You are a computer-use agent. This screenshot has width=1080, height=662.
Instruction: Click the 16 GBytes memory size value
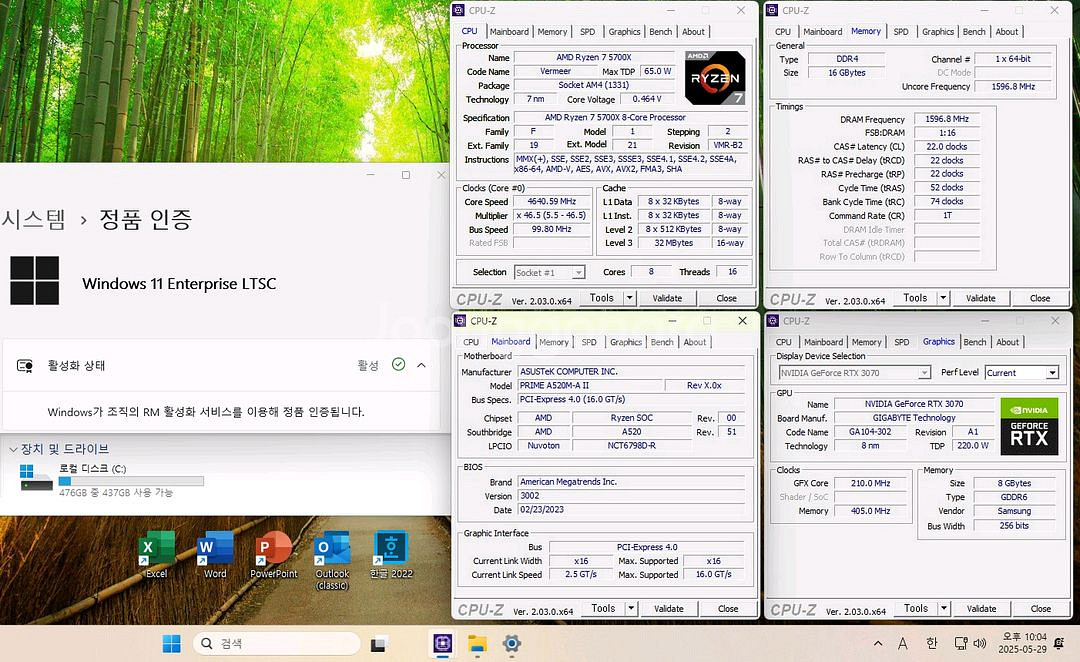[x=847, y=73]
